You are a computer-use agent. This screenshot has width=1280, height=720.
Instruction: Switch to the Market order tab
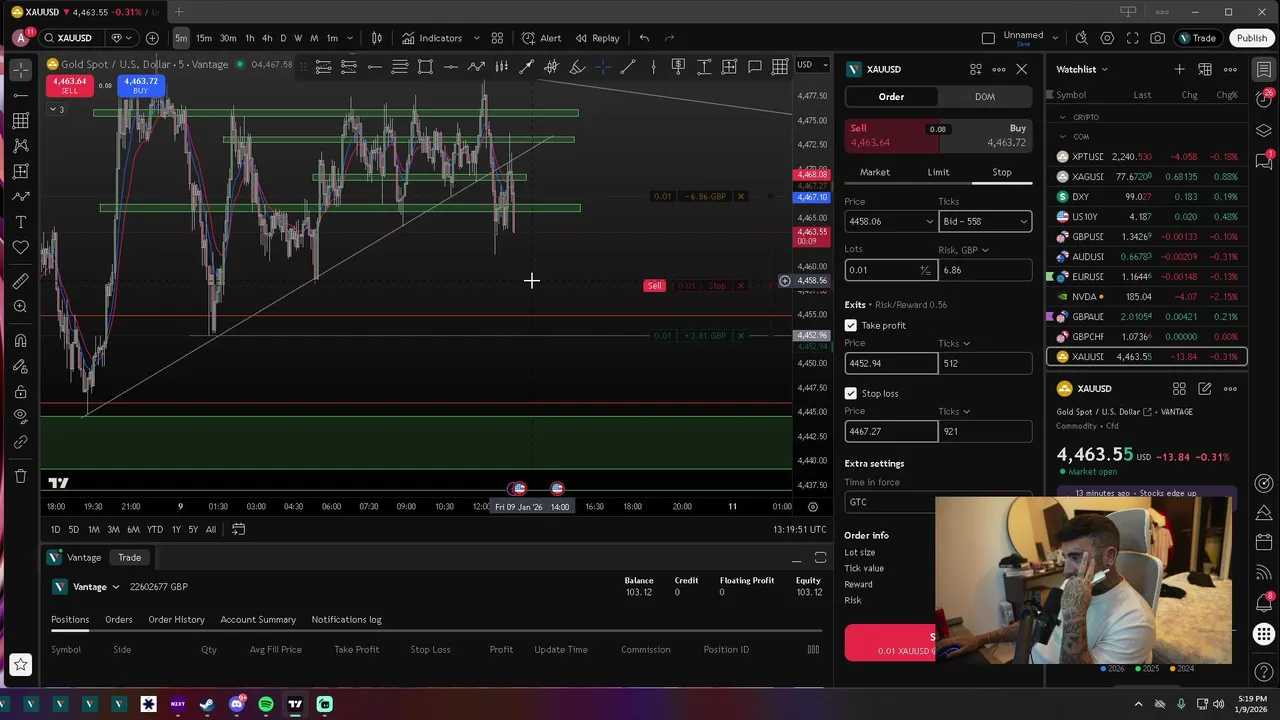875,172
